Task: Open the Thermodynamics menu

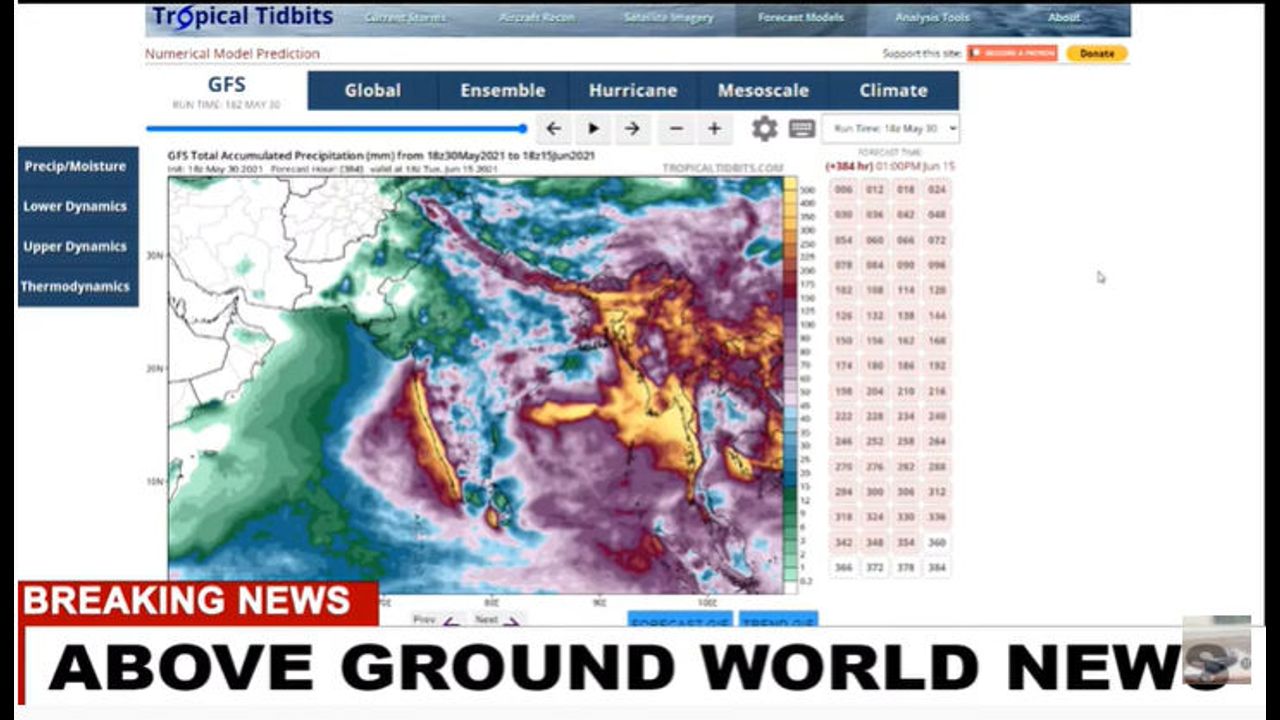Action: [x=76, y=286]
